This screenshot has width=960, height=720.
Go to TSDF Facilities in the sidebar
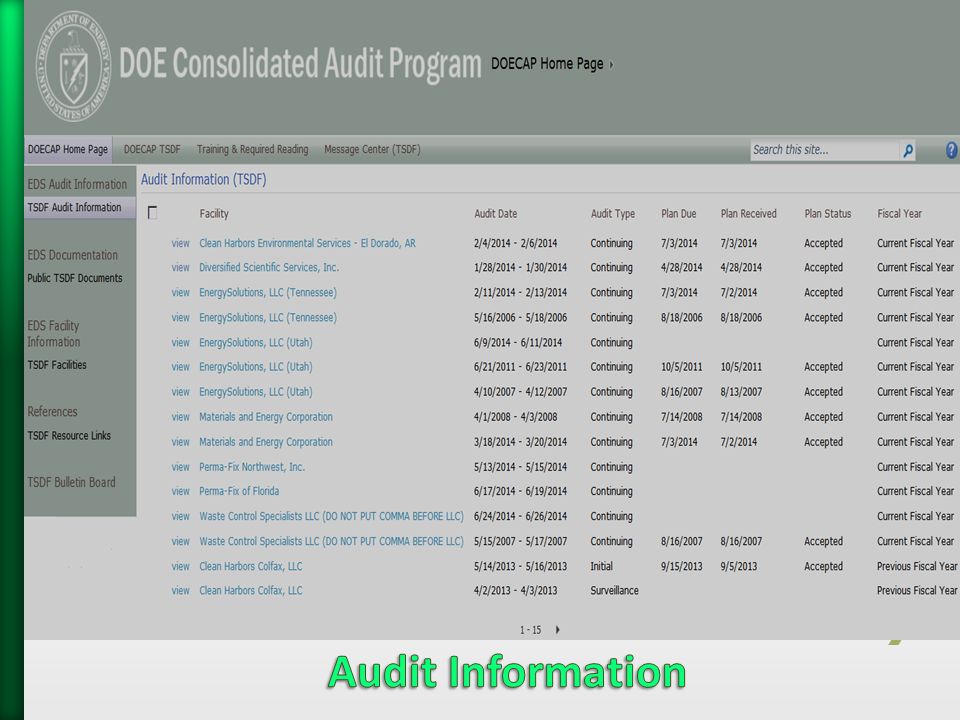pyautogui.click(x=57, y=365)
